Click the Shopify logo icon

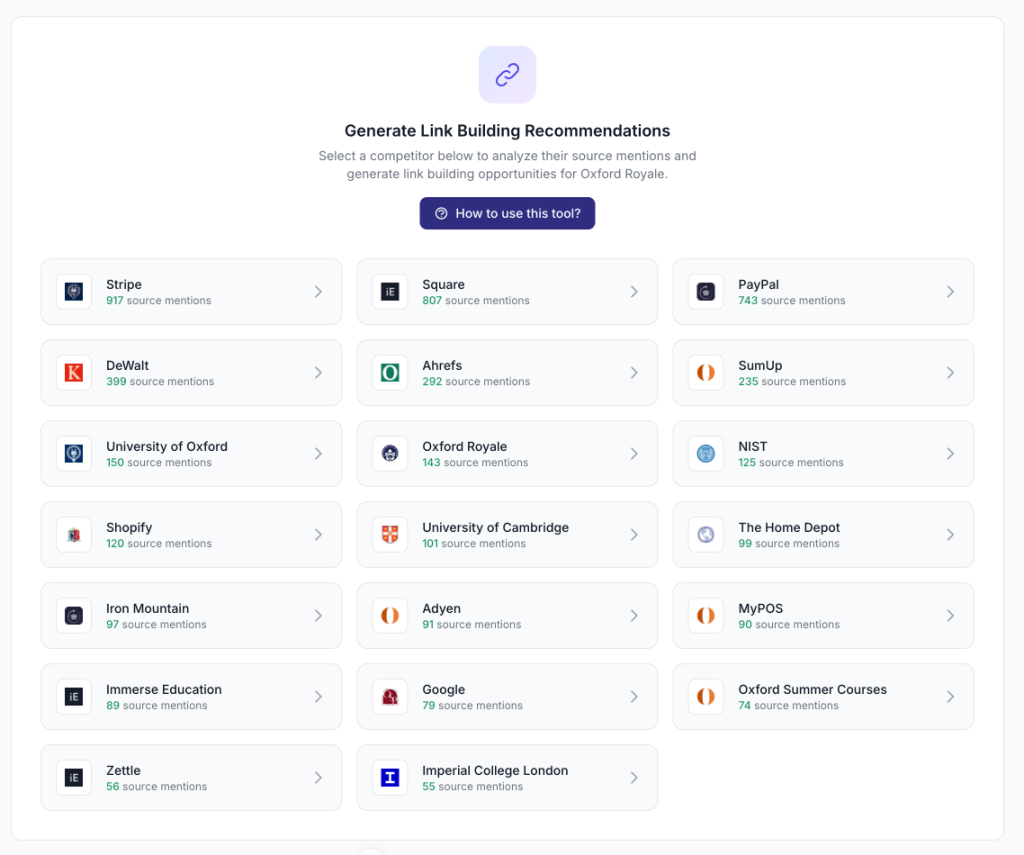74,534
